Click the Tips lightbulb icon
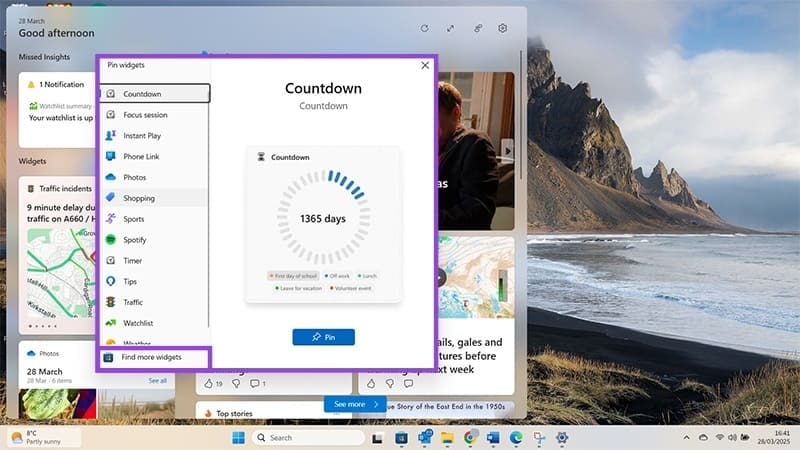This screenshot has height=450, width=800. tap(111, 282)
